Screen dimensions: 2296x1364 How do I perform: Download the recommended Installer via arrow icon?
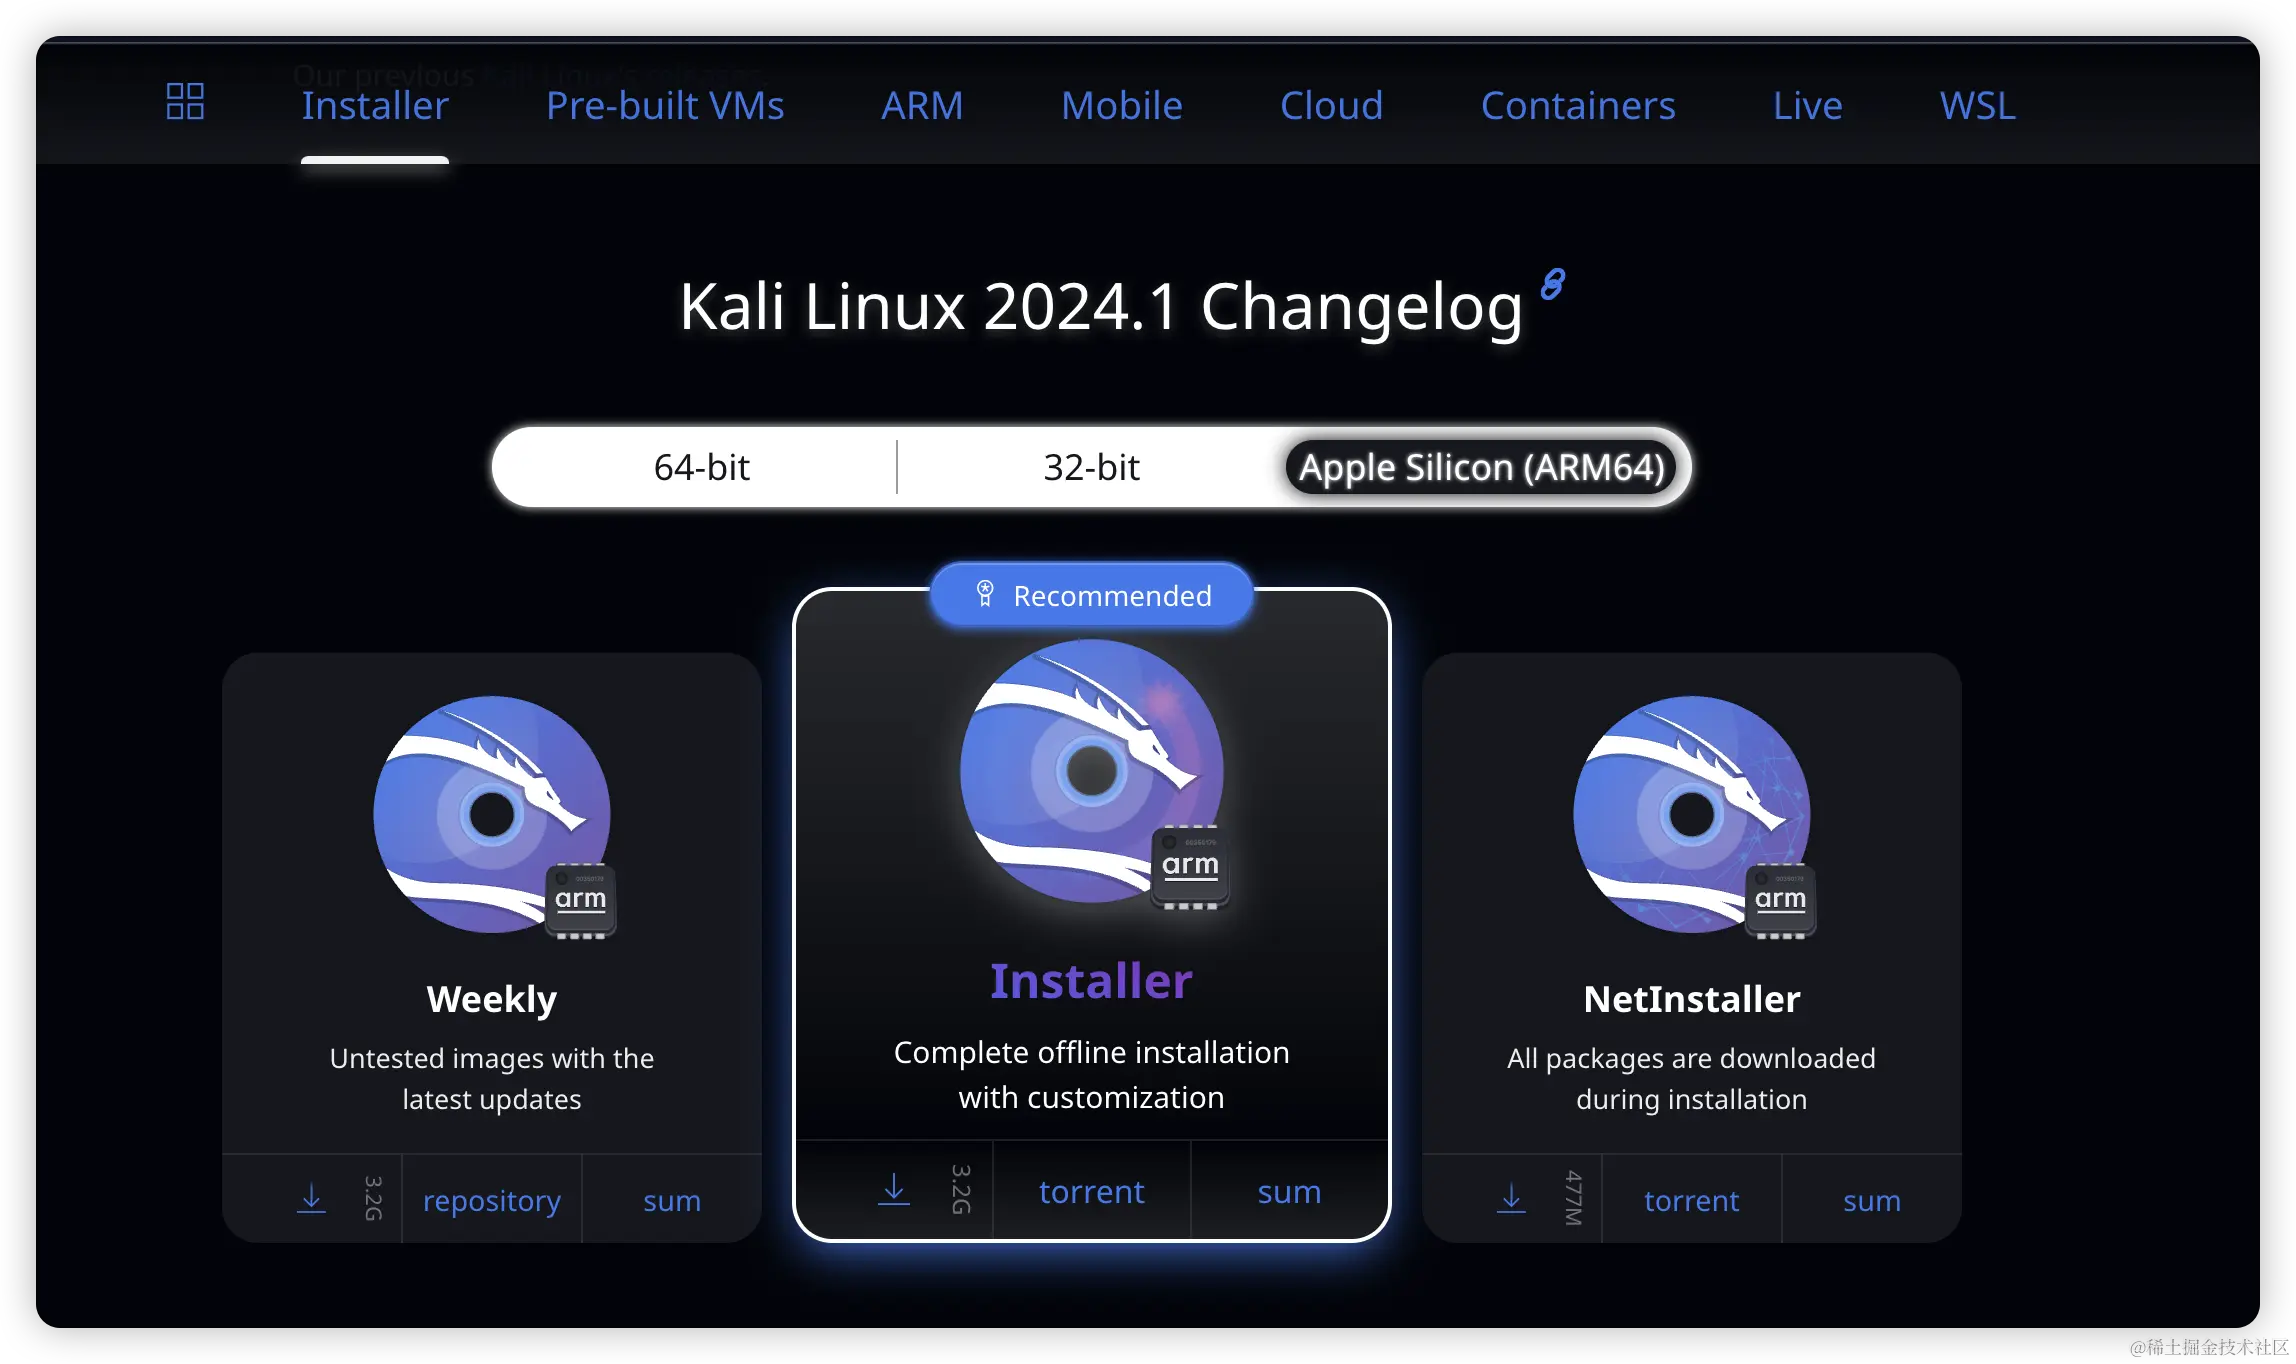point(893,1190)
